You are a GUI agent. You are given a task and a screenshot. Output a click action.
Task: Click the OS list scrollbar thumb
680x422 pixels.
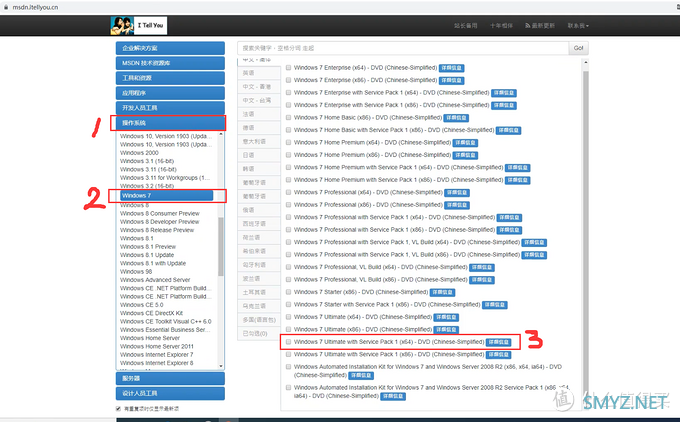click(x=221, y=246)
